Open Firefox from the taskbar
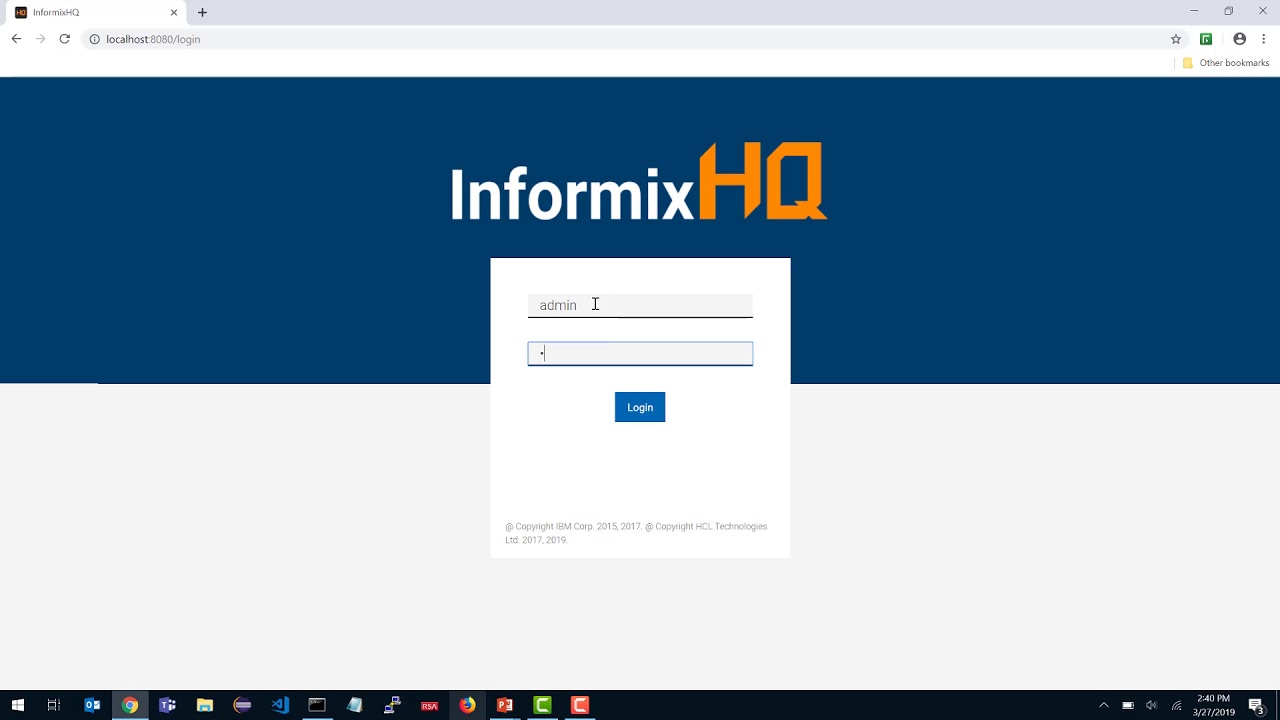The height and width of the screenshot is (720, 1280). coord(467,705)
